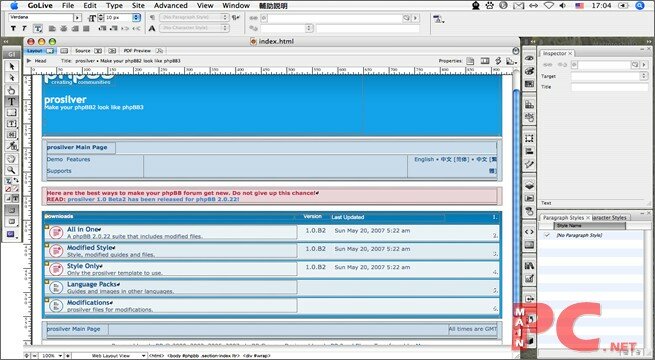Expand the Head section triangle
The image size is (655, 360).
coord(29,61)
